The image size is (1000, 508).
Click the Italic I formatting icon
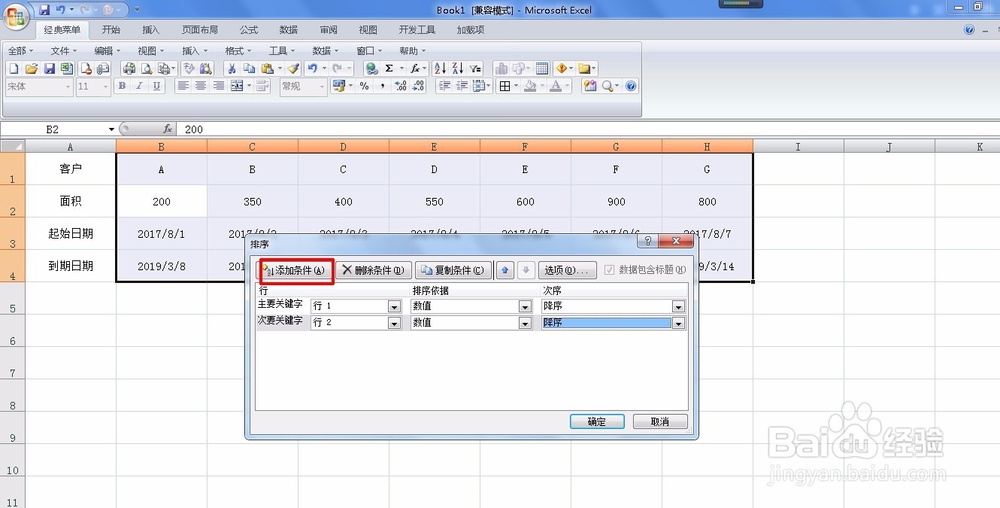[139, 86]
